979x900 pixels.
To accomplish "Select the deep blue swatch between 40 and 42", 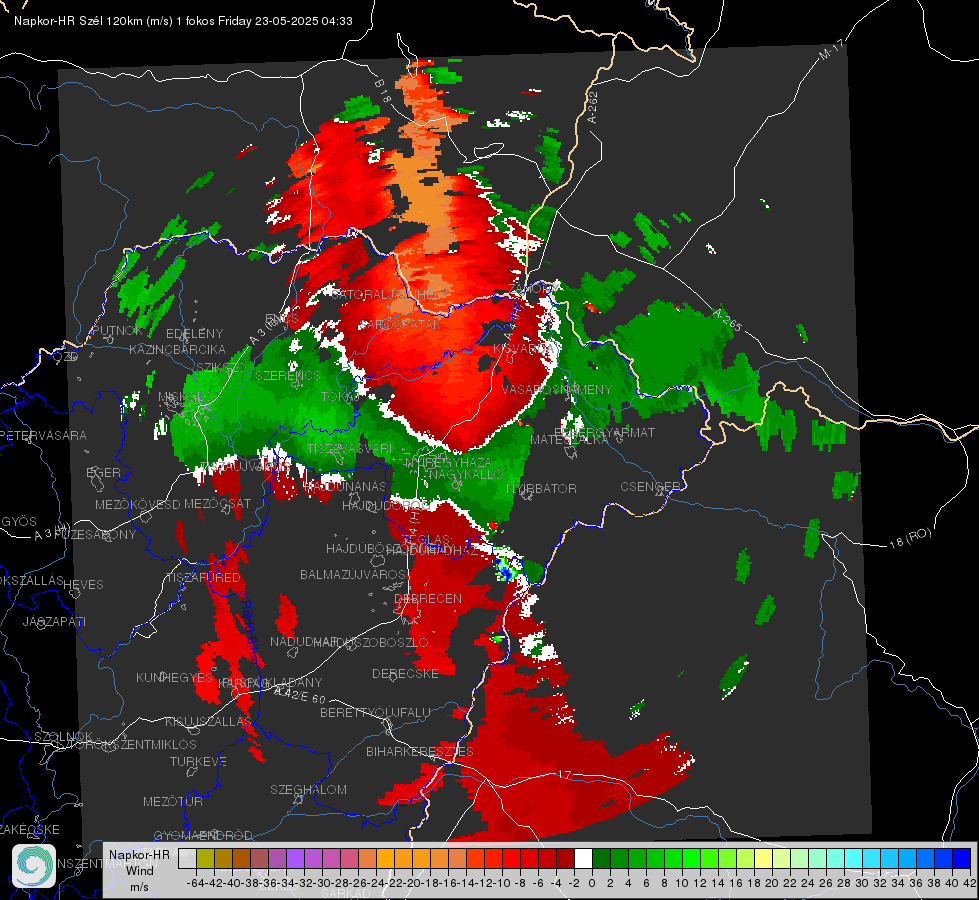I will (x=962, y=858).
